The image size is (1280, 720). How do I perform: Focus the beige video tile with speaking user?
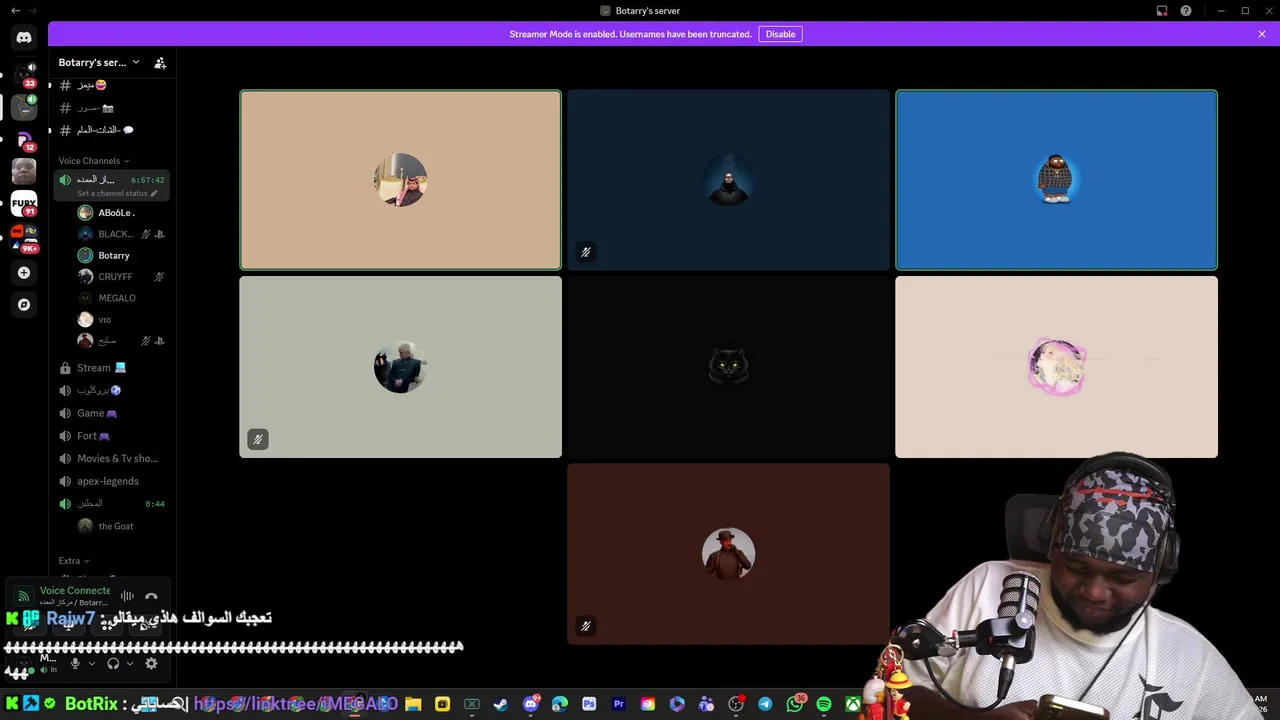coord(400,180)
